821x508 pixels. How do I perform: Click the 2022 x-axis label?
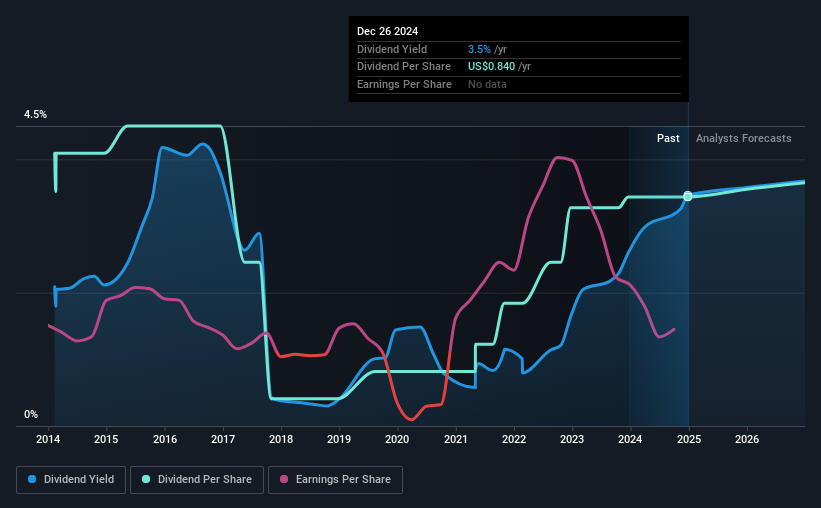coord(514,439)
